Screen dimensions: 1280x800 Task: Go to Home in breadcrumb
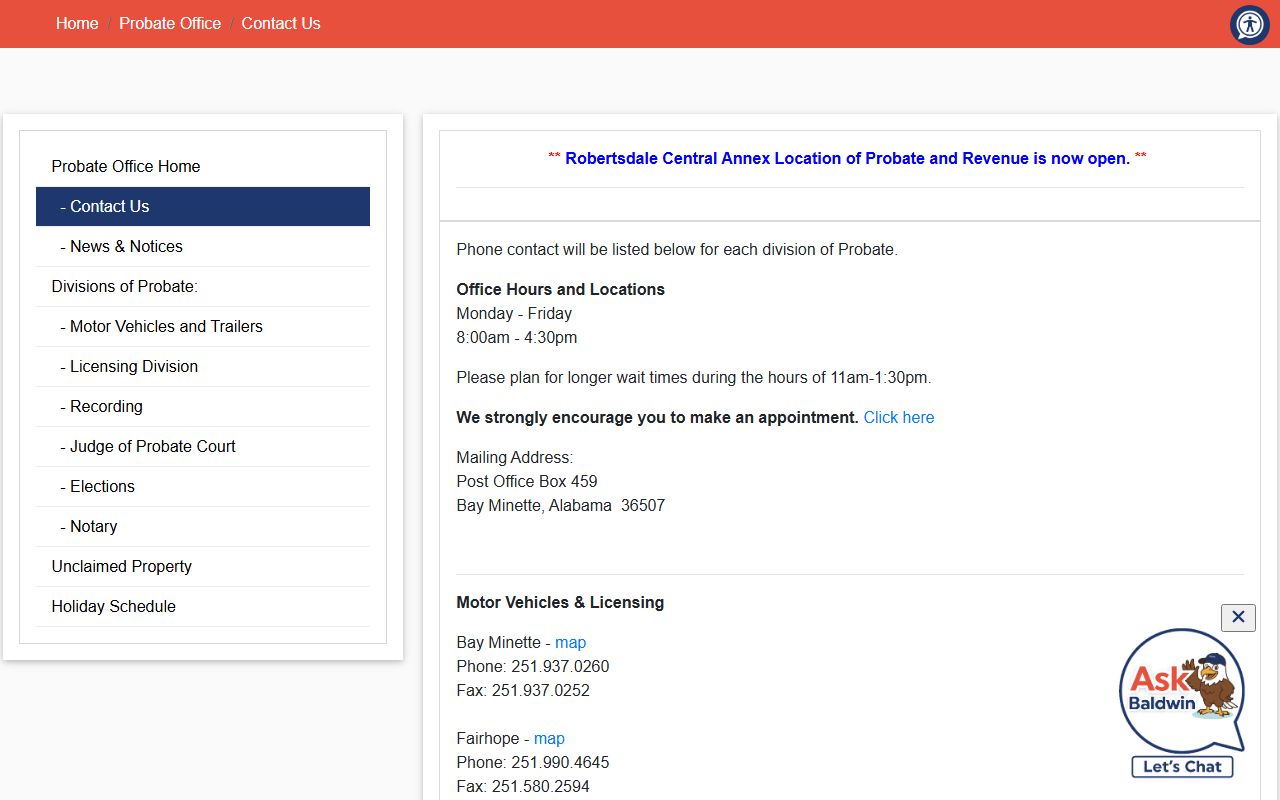pos(77,23)
